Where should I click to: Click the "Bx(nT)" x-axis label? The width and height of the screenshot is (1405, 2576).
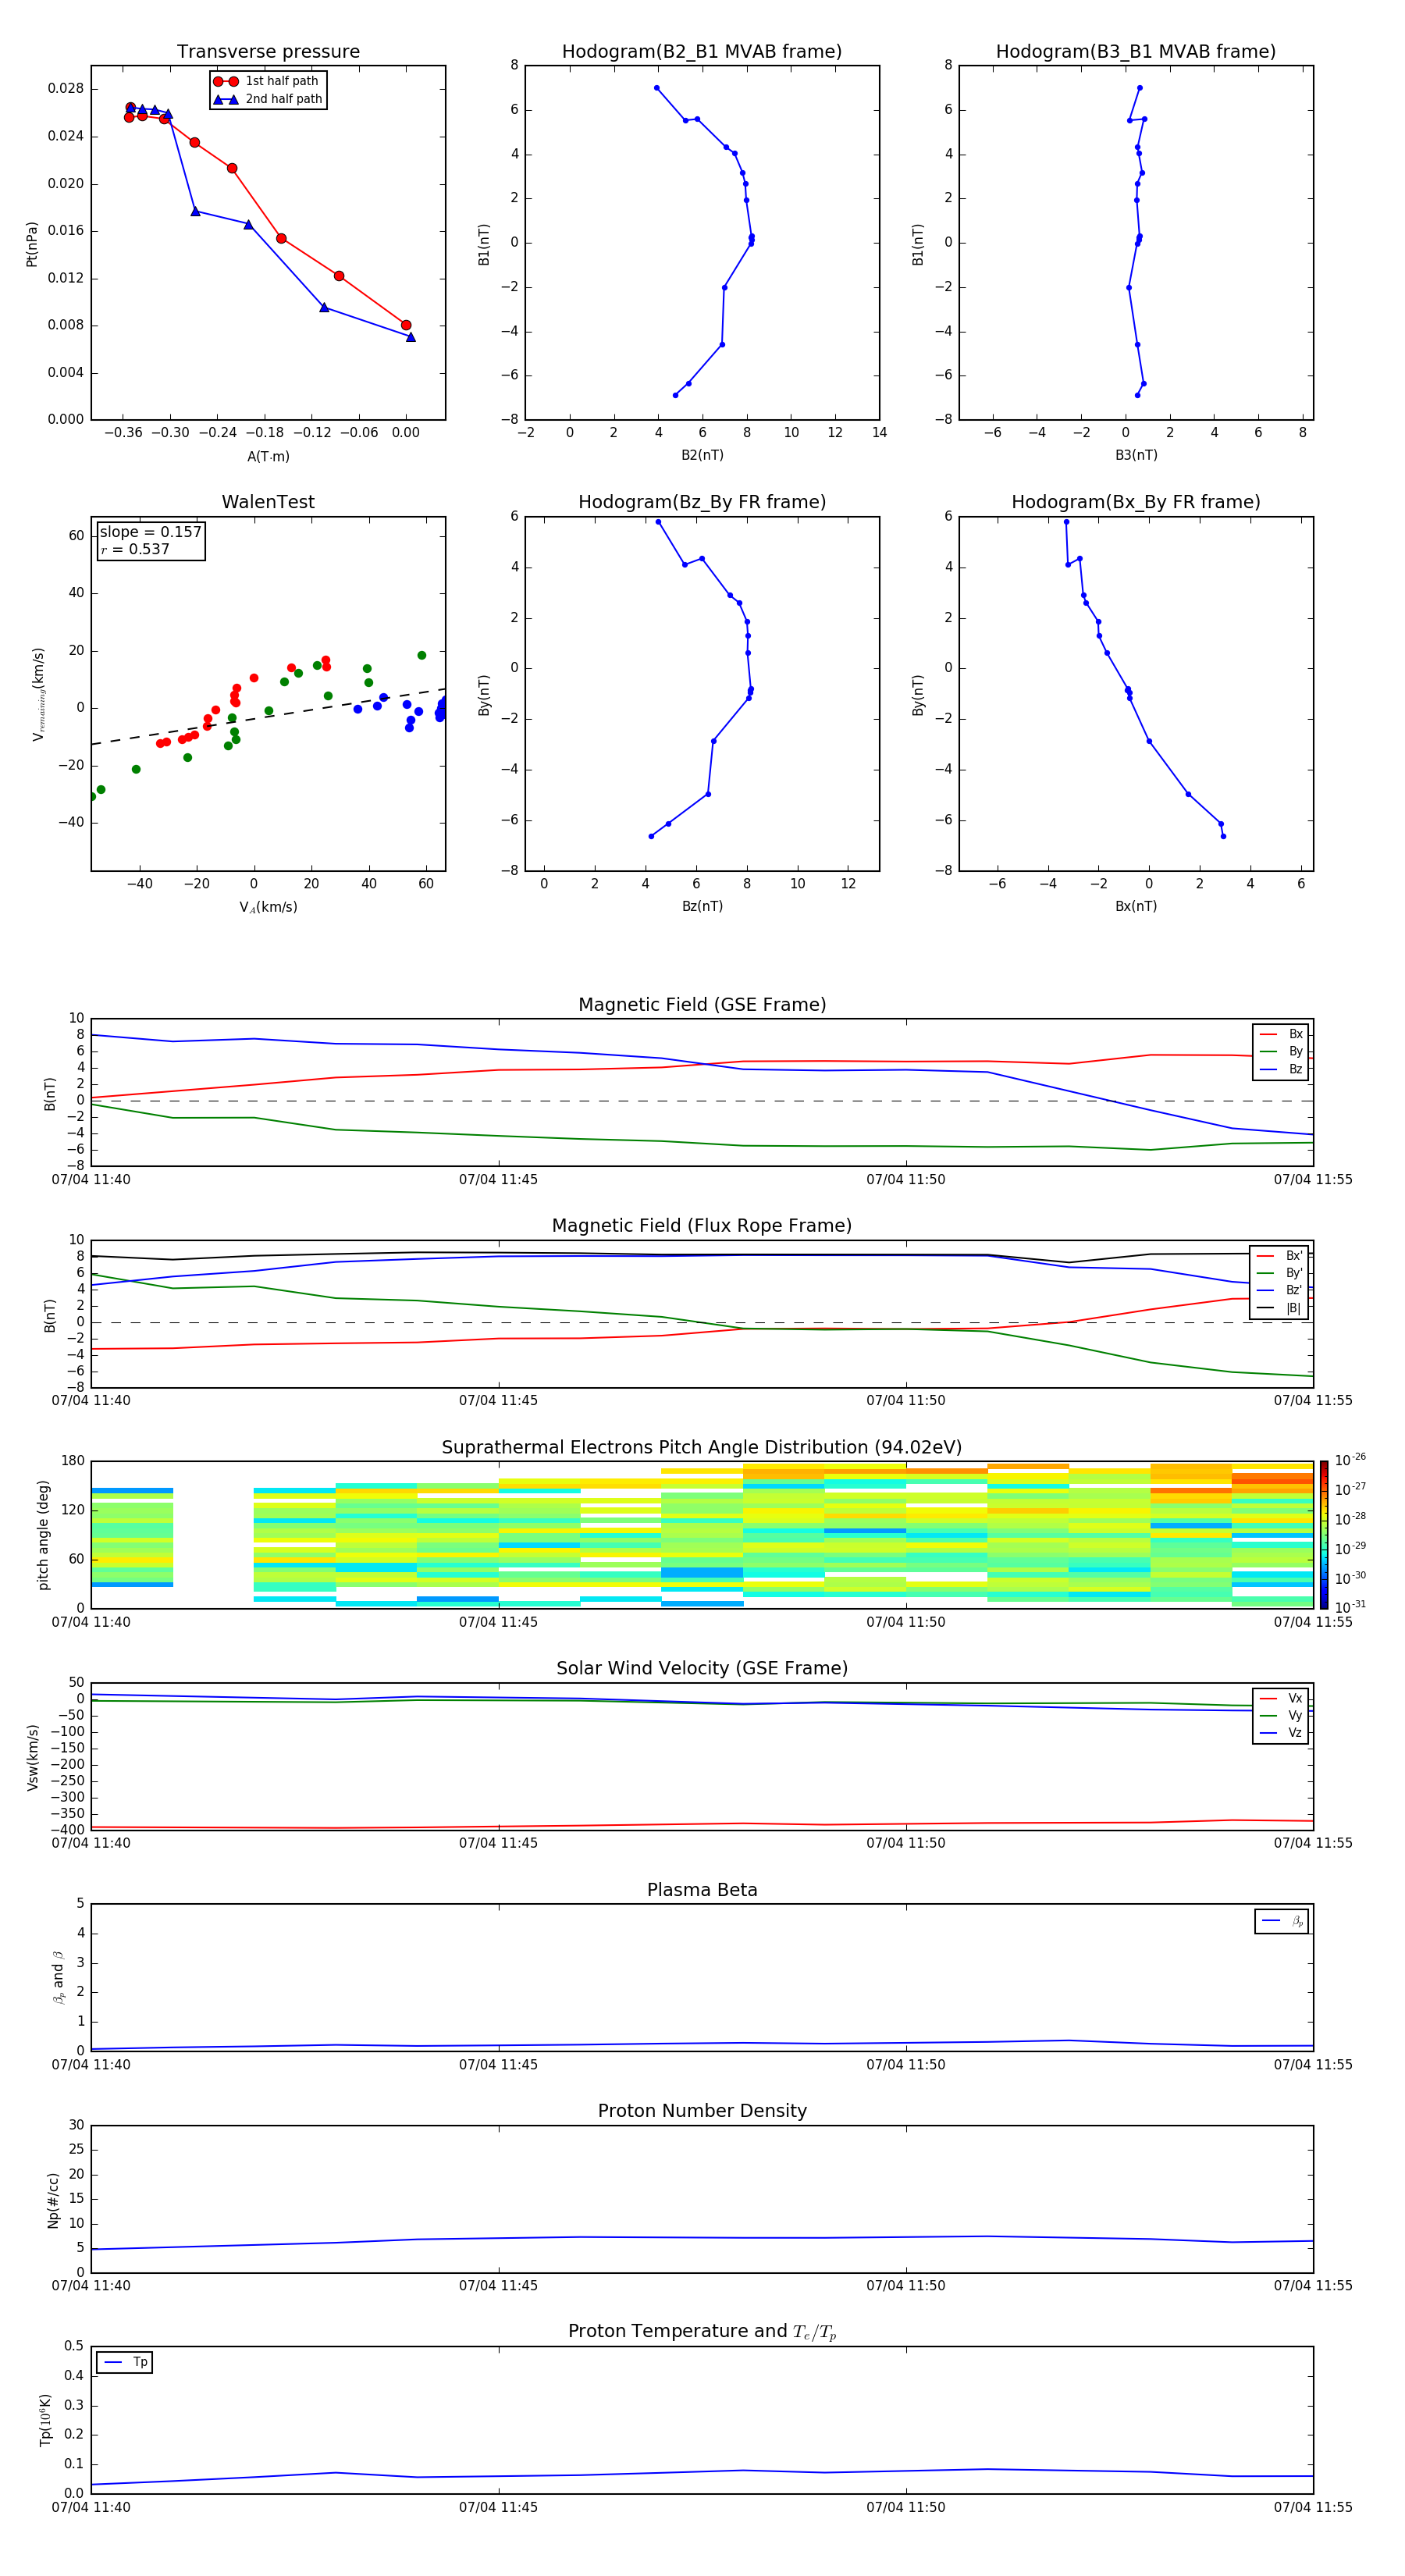coord(1136,906)
